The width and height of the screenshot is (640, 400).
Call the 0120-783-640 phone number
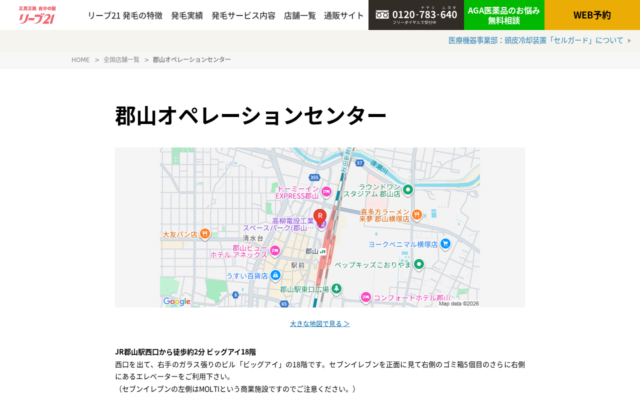pos(416,15)
